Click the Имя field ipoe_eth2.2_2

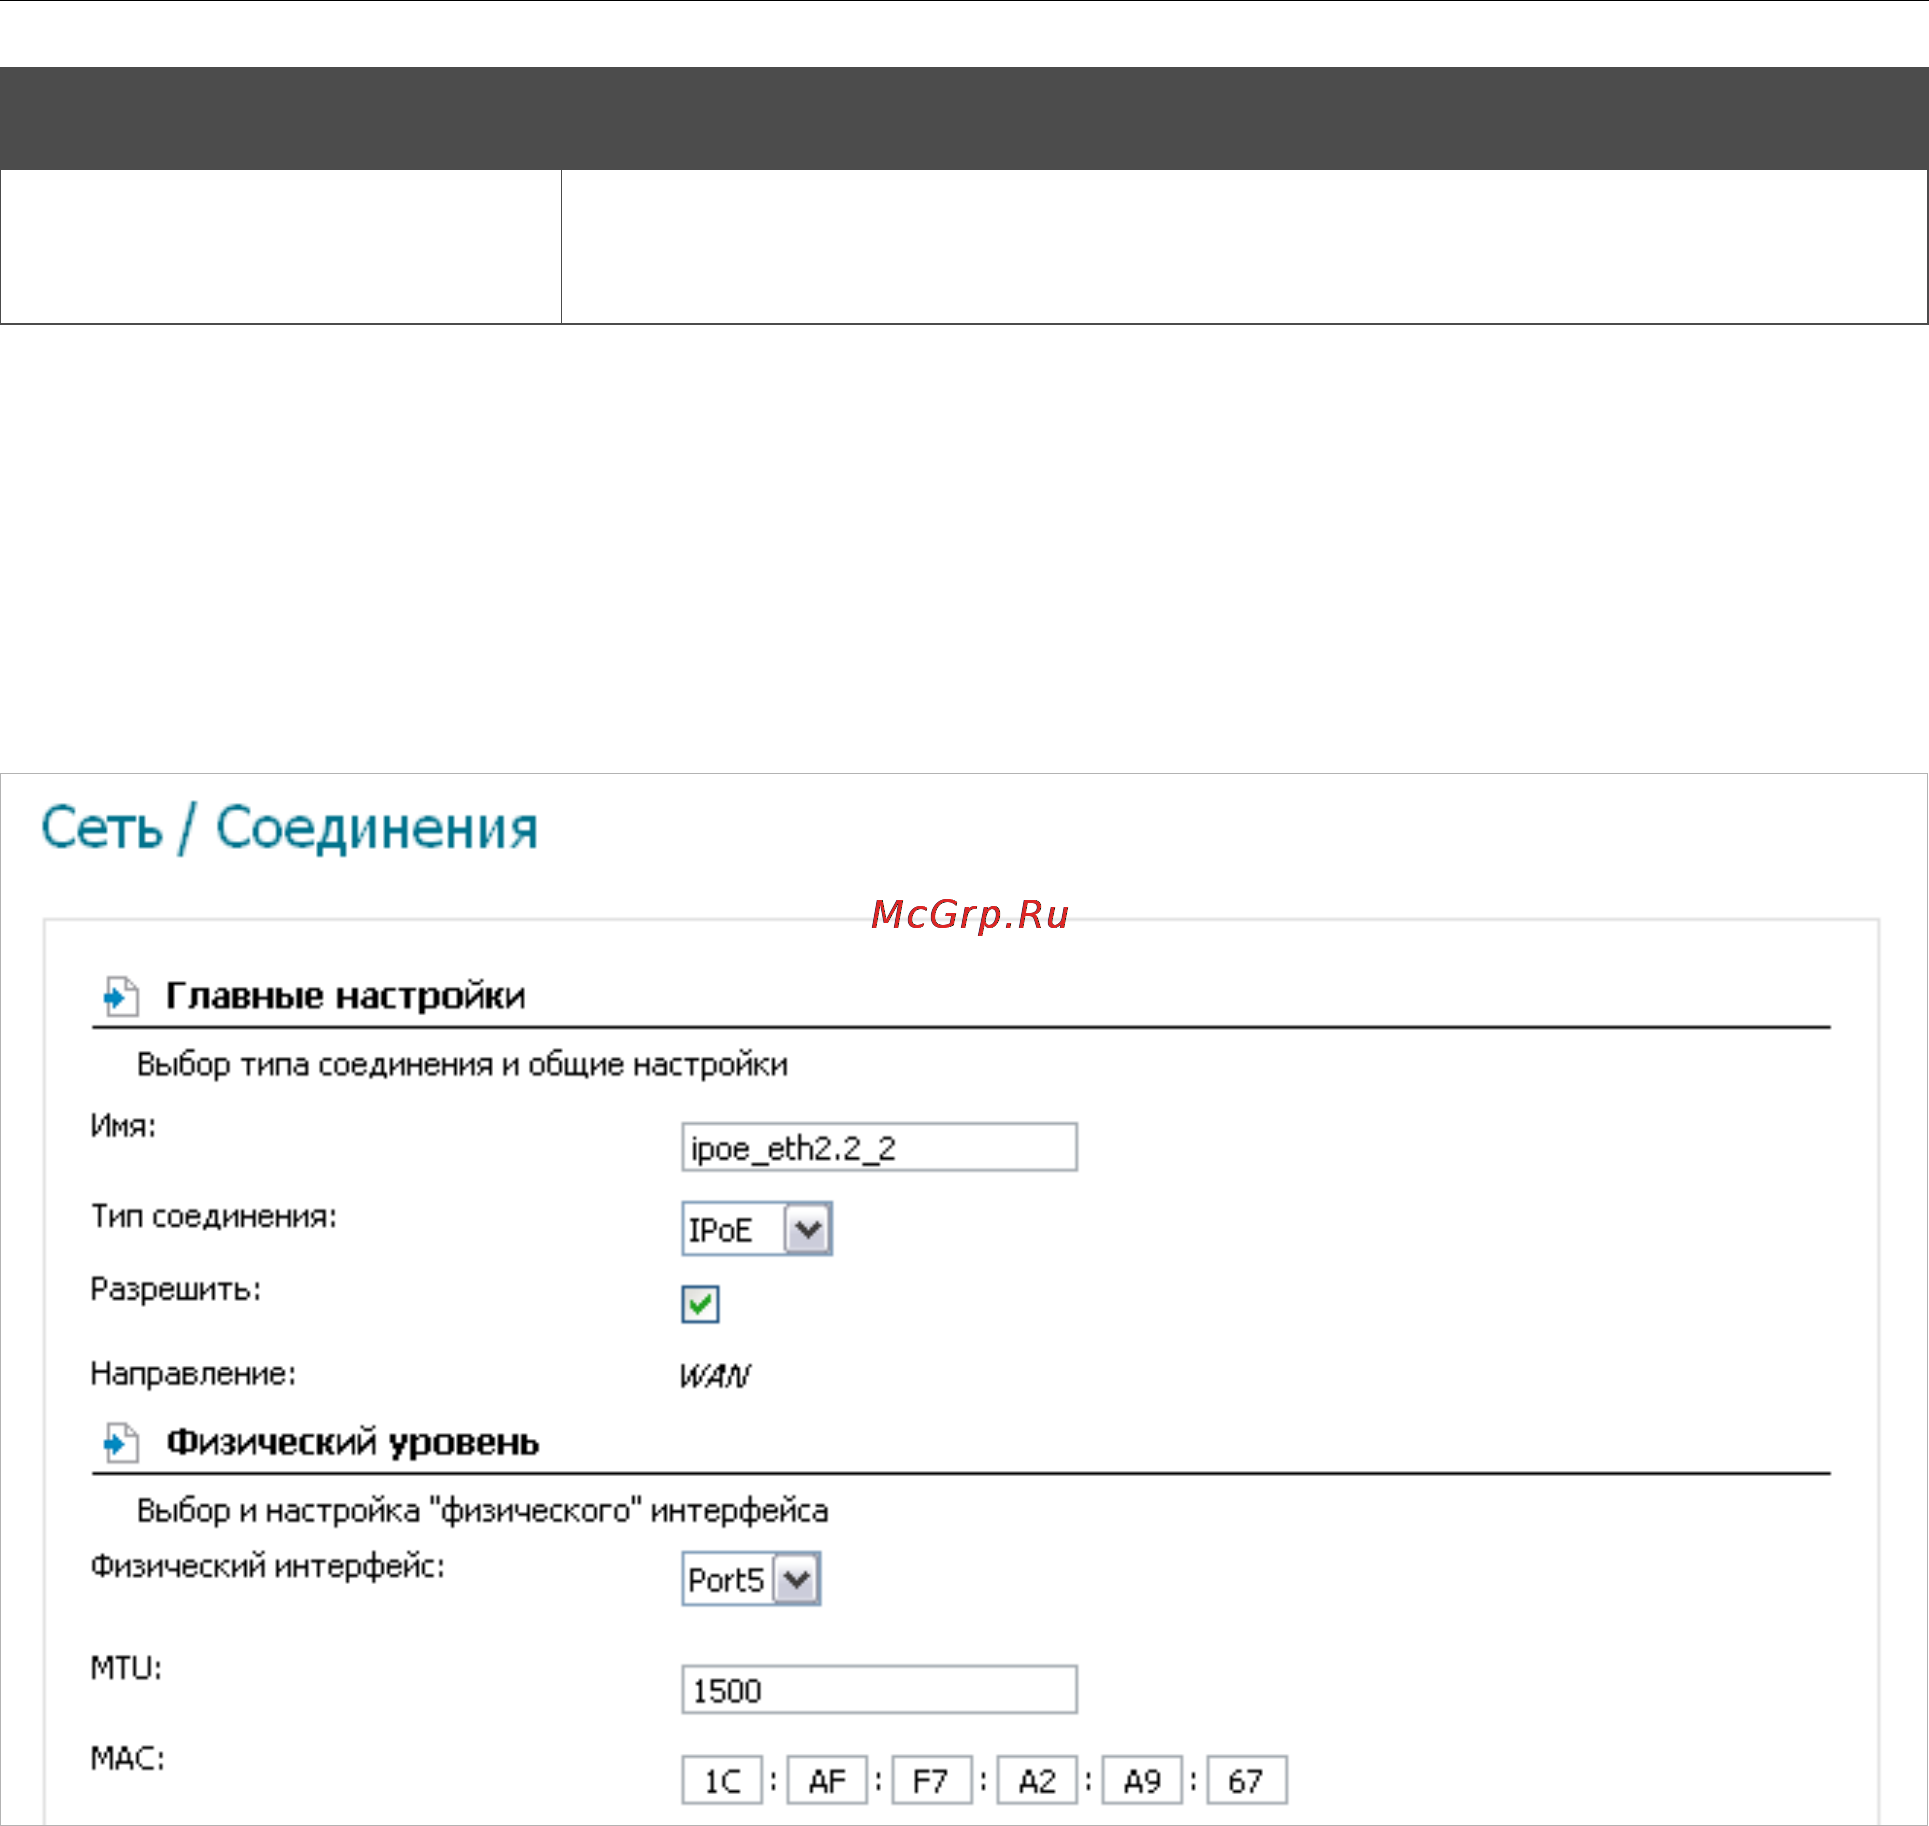[879, 1147]
